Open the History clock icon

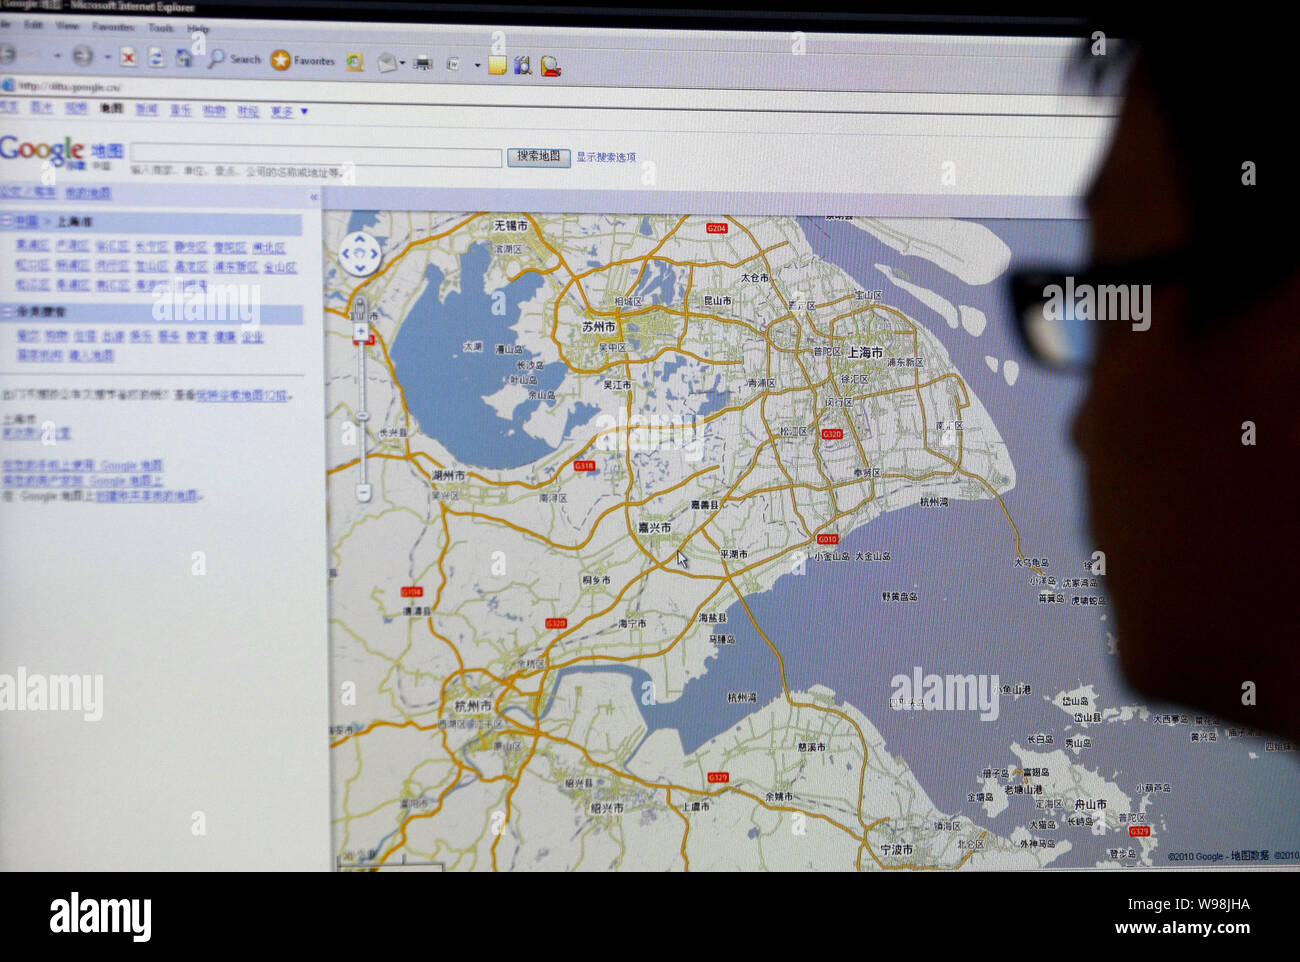(354, 62)
